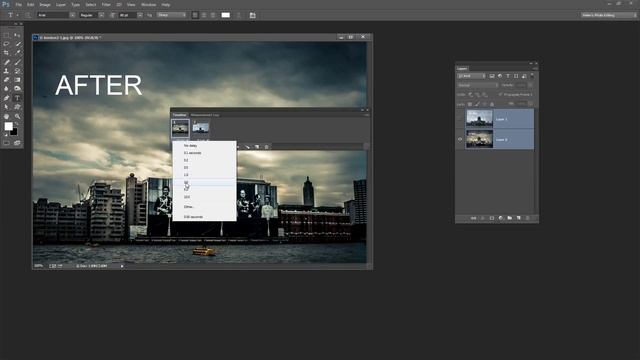Select the Crop tool
Viewport: 640px width, 360px height.
pos(6,53)
